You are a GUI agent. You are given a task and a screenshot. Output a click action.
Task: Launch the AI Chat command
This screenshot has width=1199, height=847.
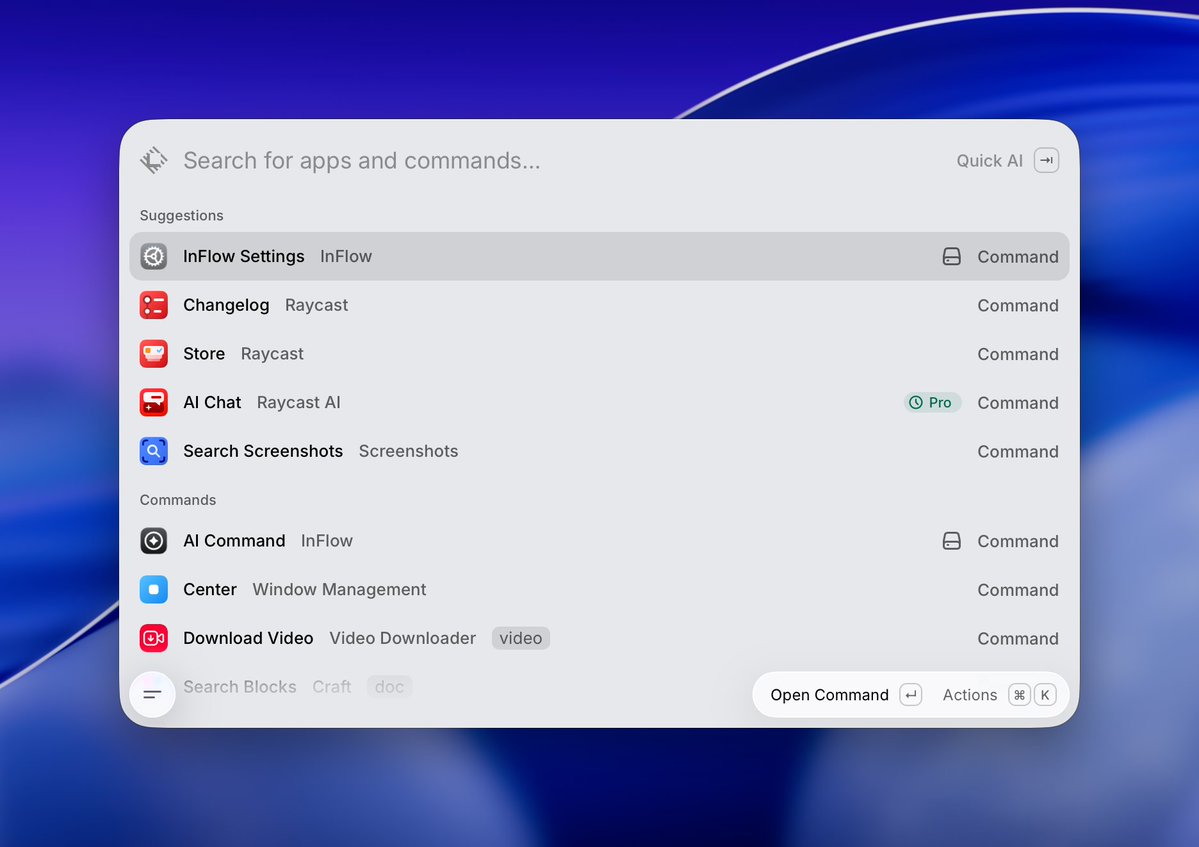tap(599, 402)
